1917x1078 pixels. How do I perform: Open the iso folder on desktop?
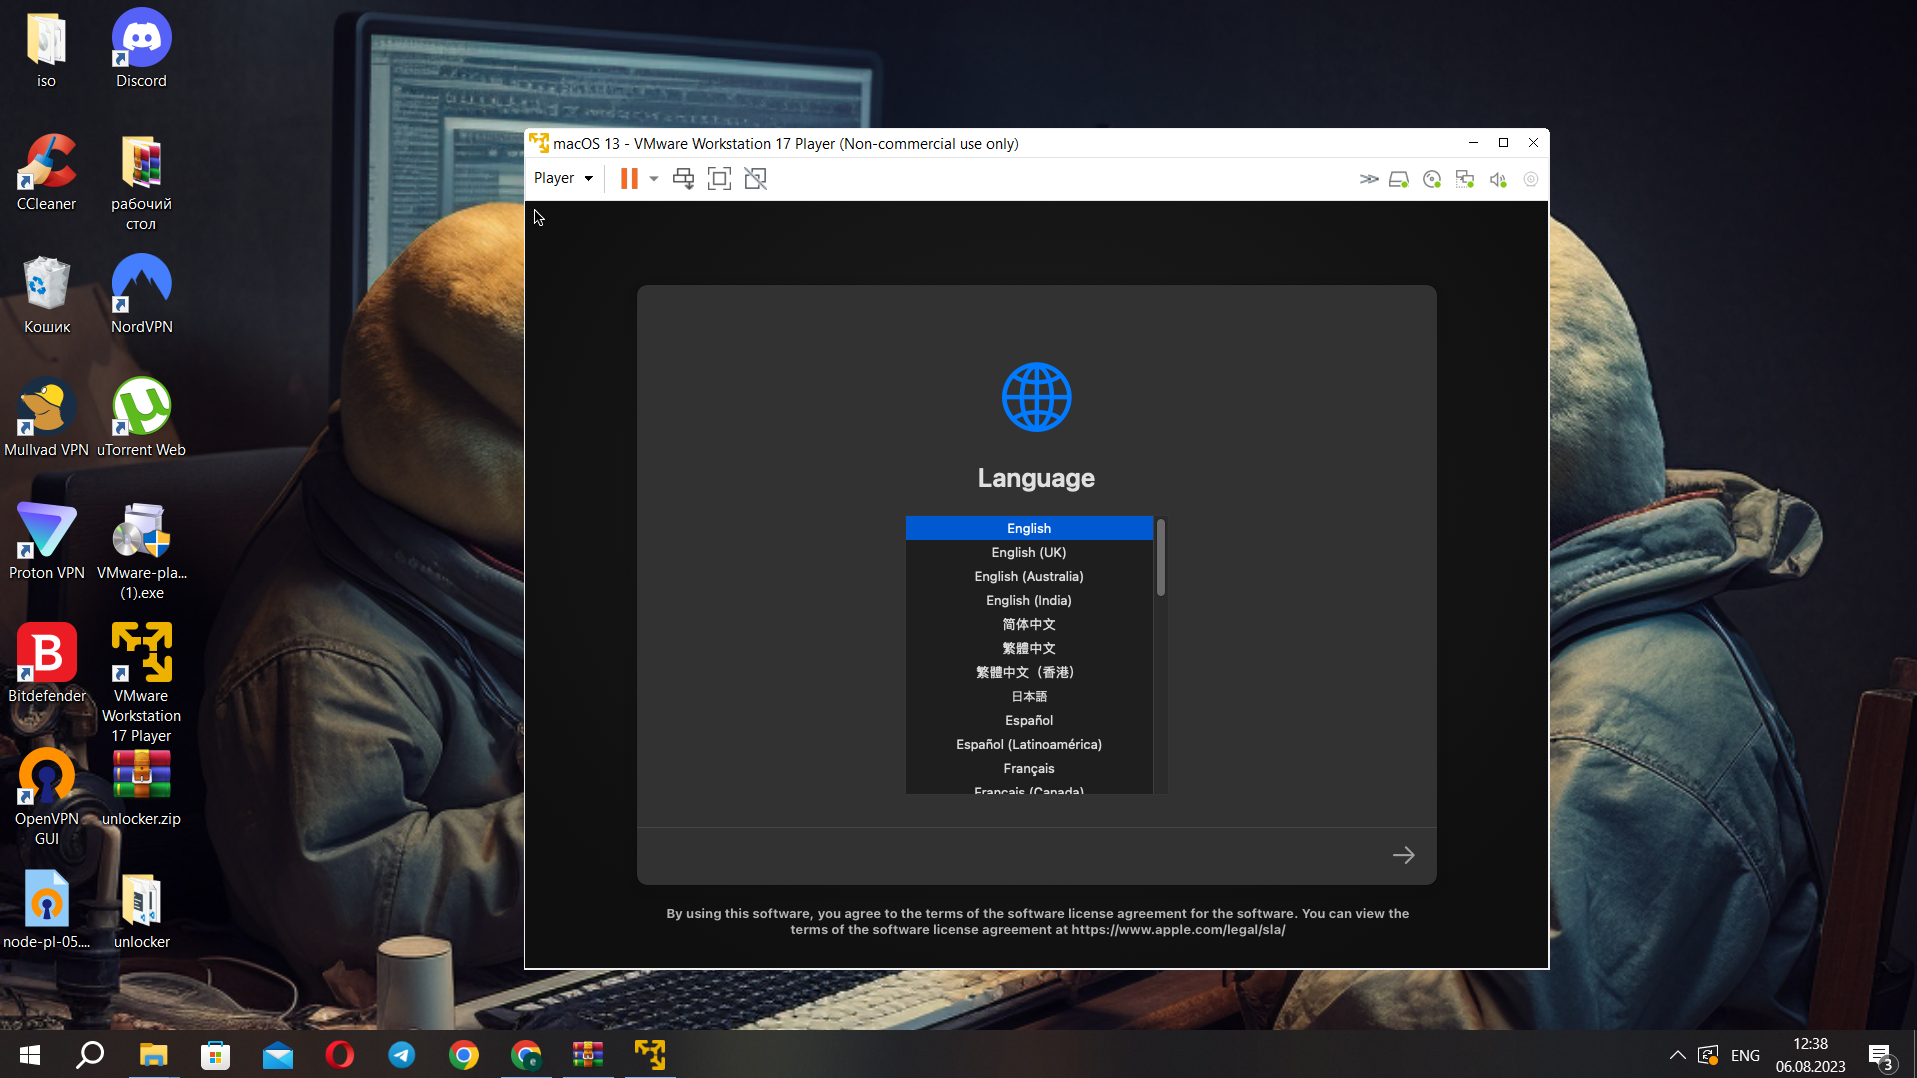[46, 50]
